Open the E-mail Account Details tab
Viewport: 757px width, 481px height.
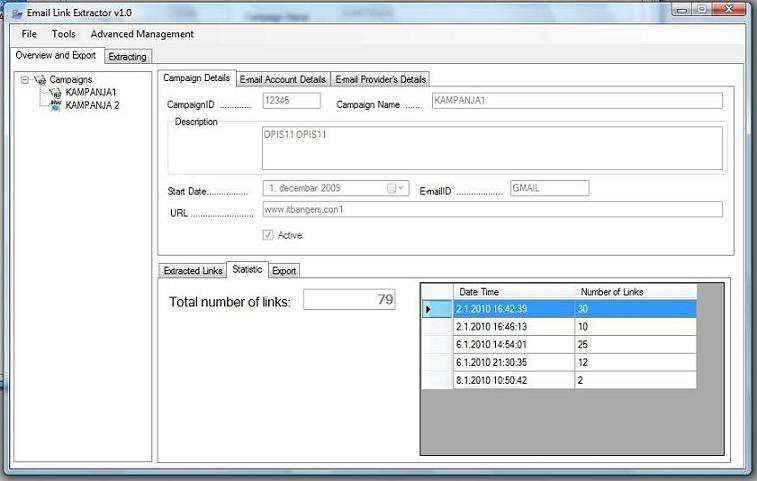[283, 79]
